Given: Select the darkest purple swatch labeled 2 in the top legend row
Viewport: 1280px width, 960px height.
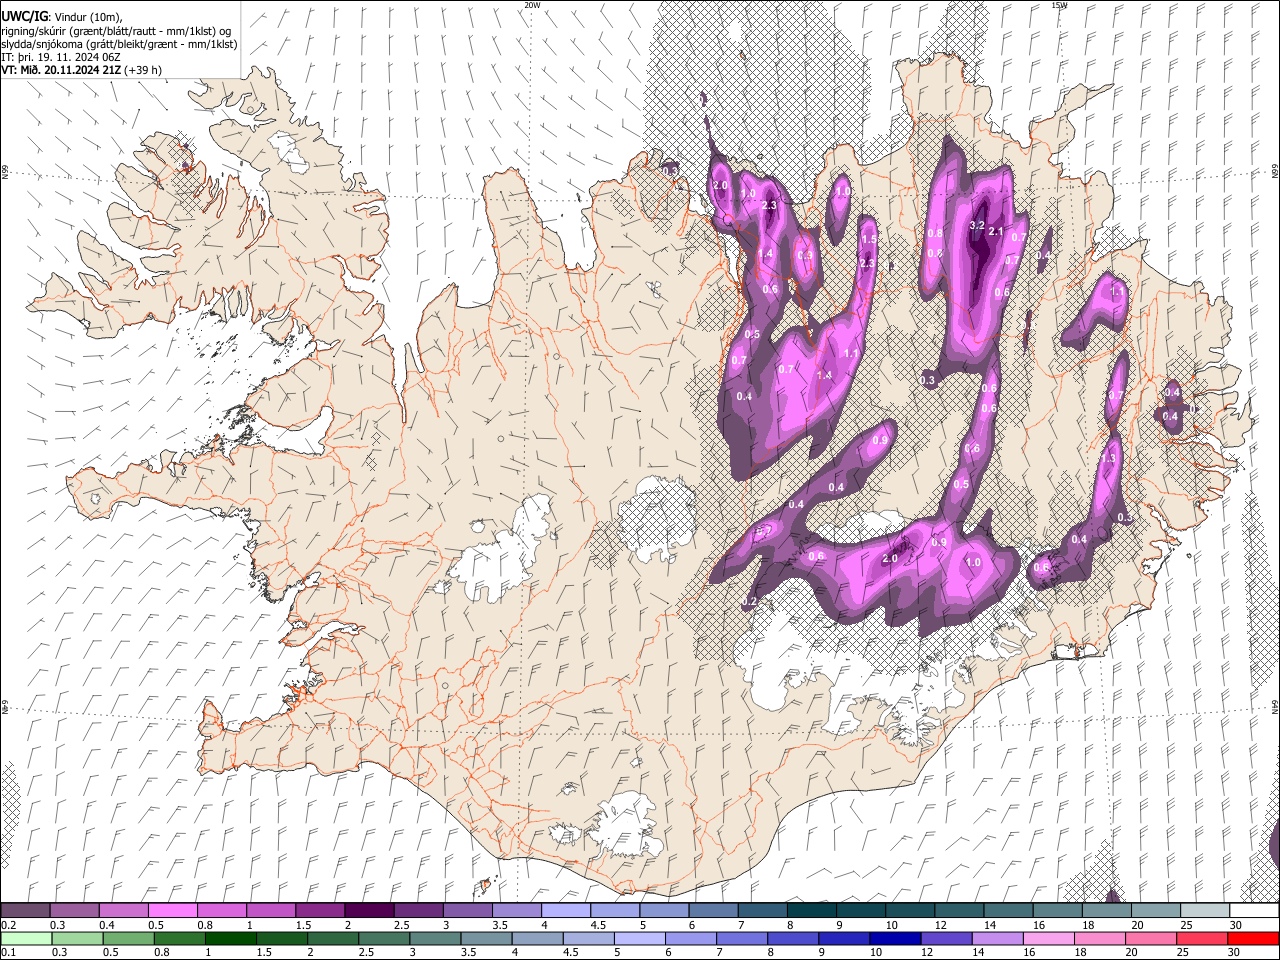Looking at the screenshot, I should tap(368, 912).
